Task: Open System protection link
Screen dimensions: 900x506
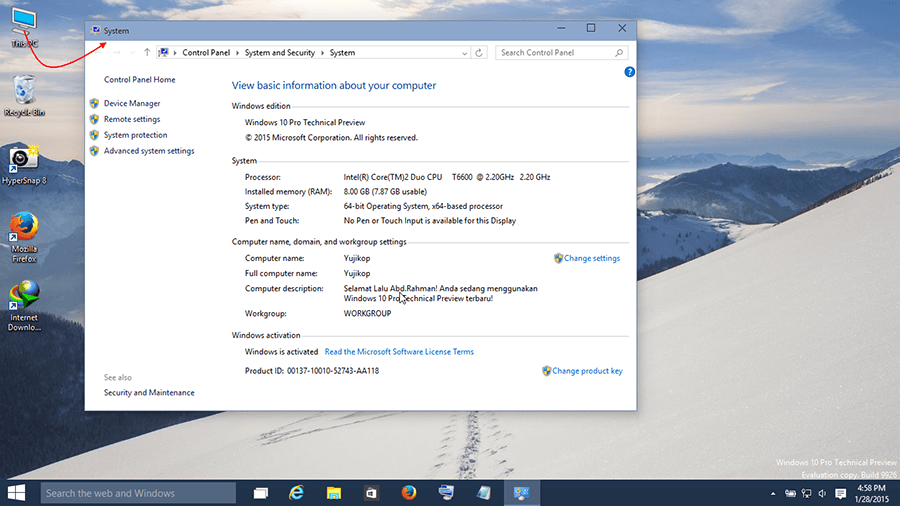Action: click(x=135, y=135)
